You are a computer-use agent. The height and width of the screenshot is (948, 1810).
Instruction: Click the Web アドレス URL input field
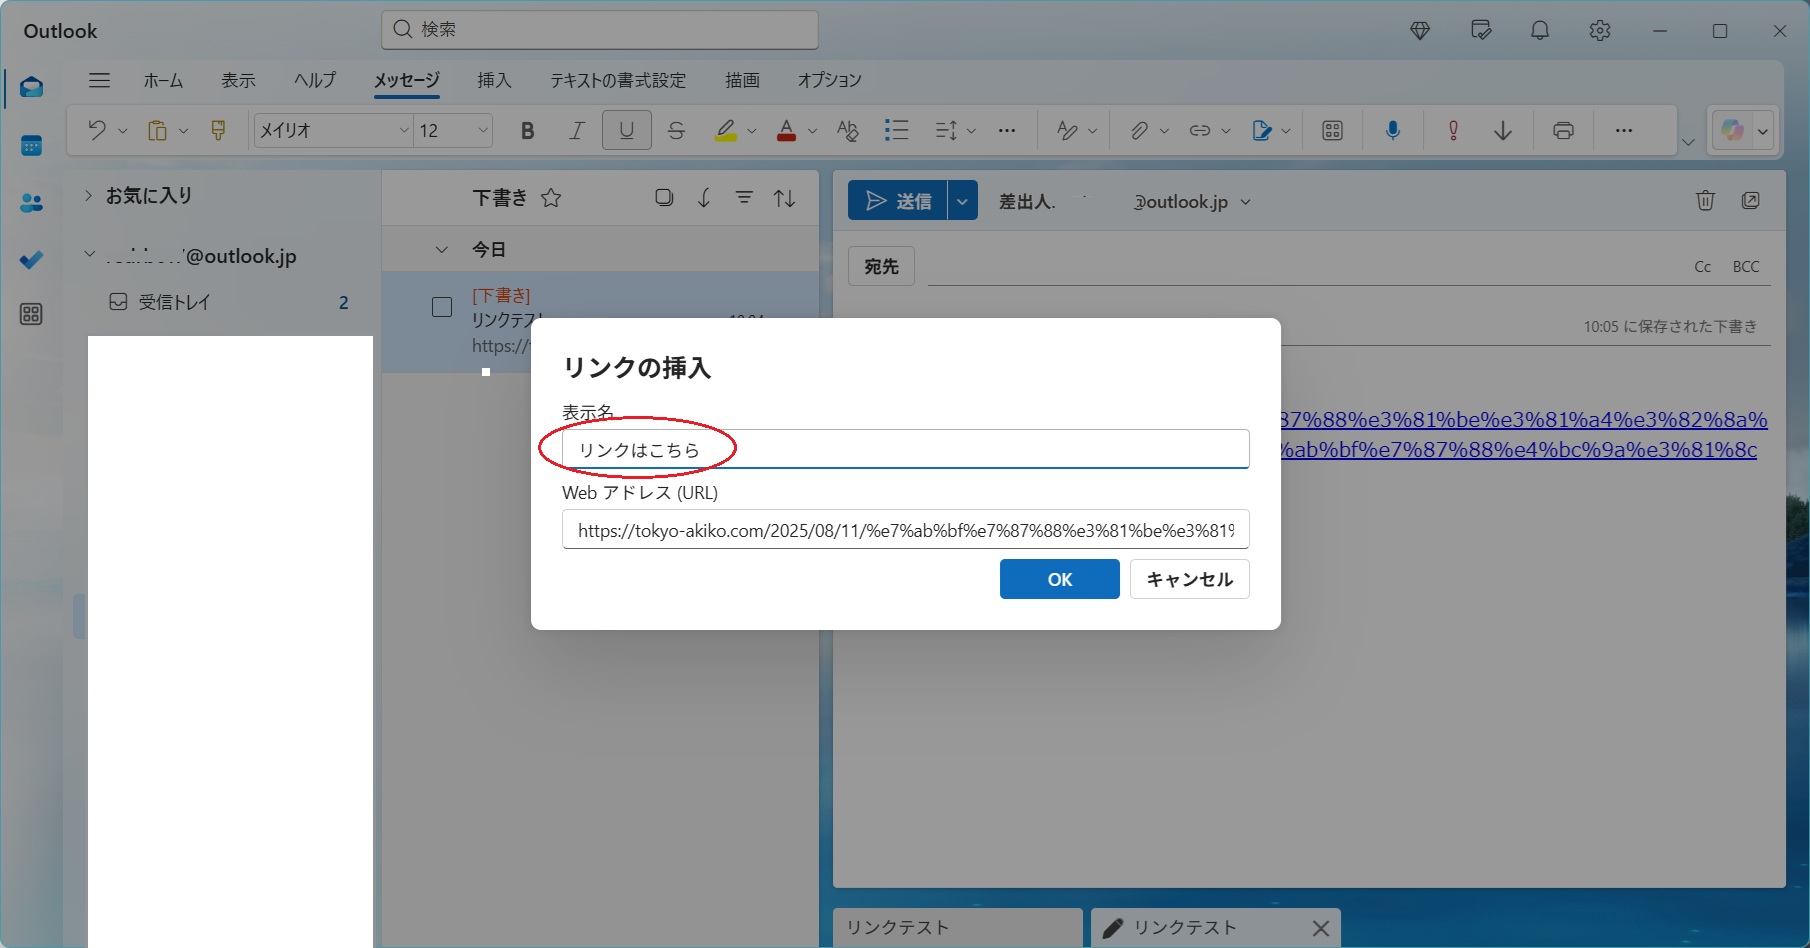pyautogui.click(x=905, y=530)
